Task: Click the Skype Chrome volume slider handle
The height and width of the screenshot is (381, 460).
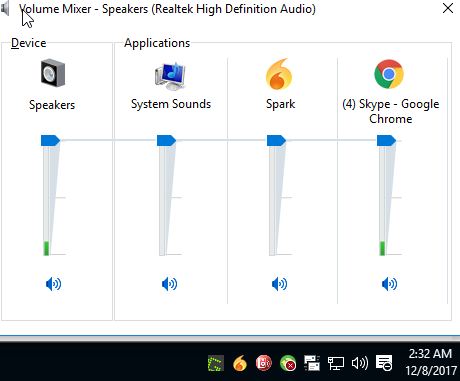Action: 386,140
